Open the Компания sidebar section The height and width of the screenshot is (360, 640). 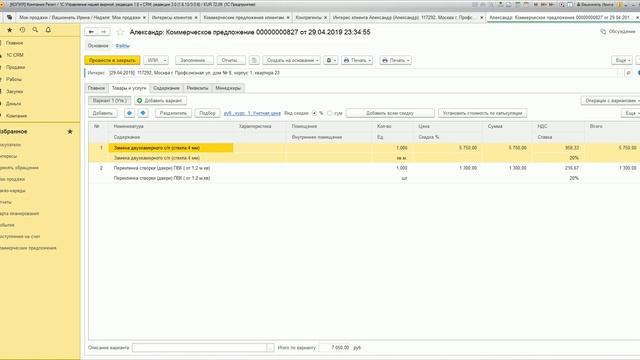coord(16,116)
